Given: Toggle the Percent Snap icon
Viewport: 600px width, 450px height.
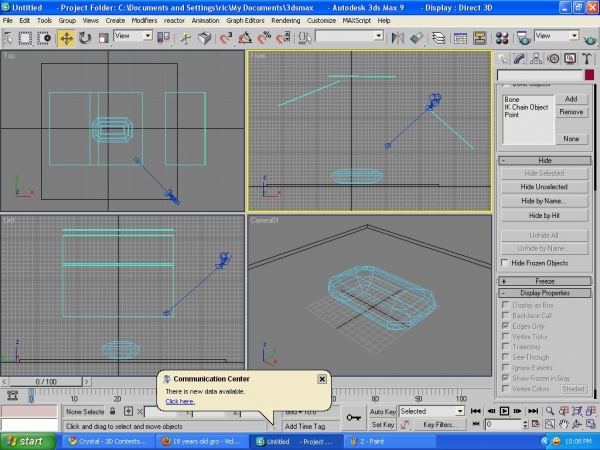Looking at the screenshot, I should coord(264,38).
